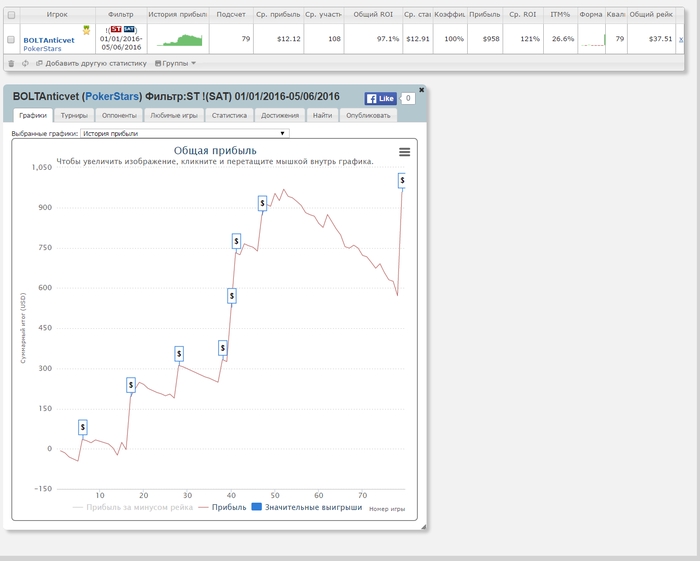The image size is (700, 561).
Task: Click the refresh arrow icon below the table
Action: 25,63
